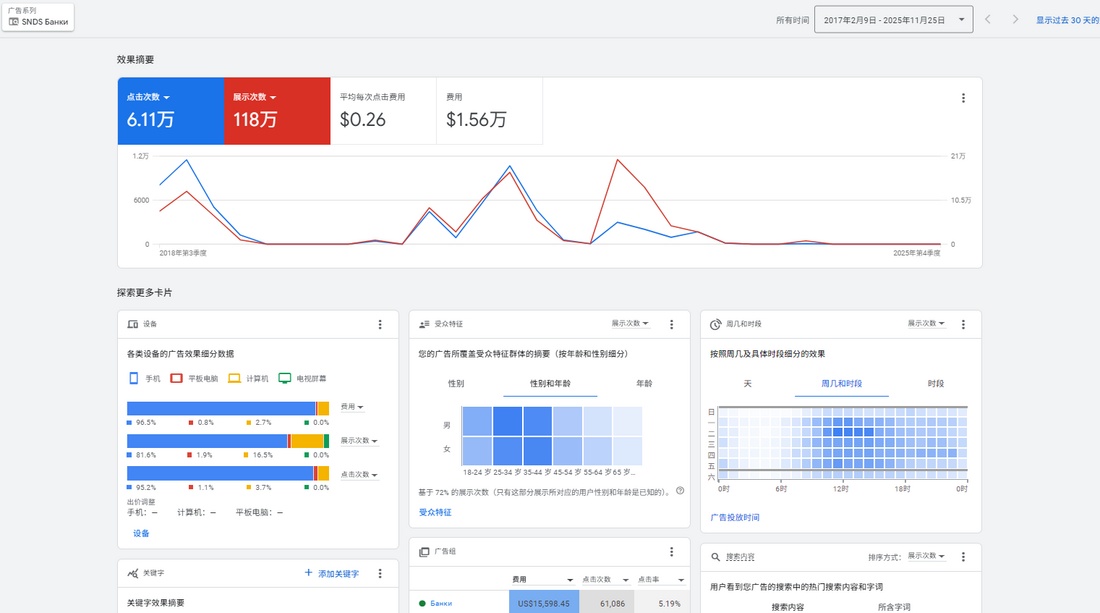Image resolution: width=1100 pixels, height=613 pixels.
Task: Open more options on 周几和时段 card
Action: [963, 325]
